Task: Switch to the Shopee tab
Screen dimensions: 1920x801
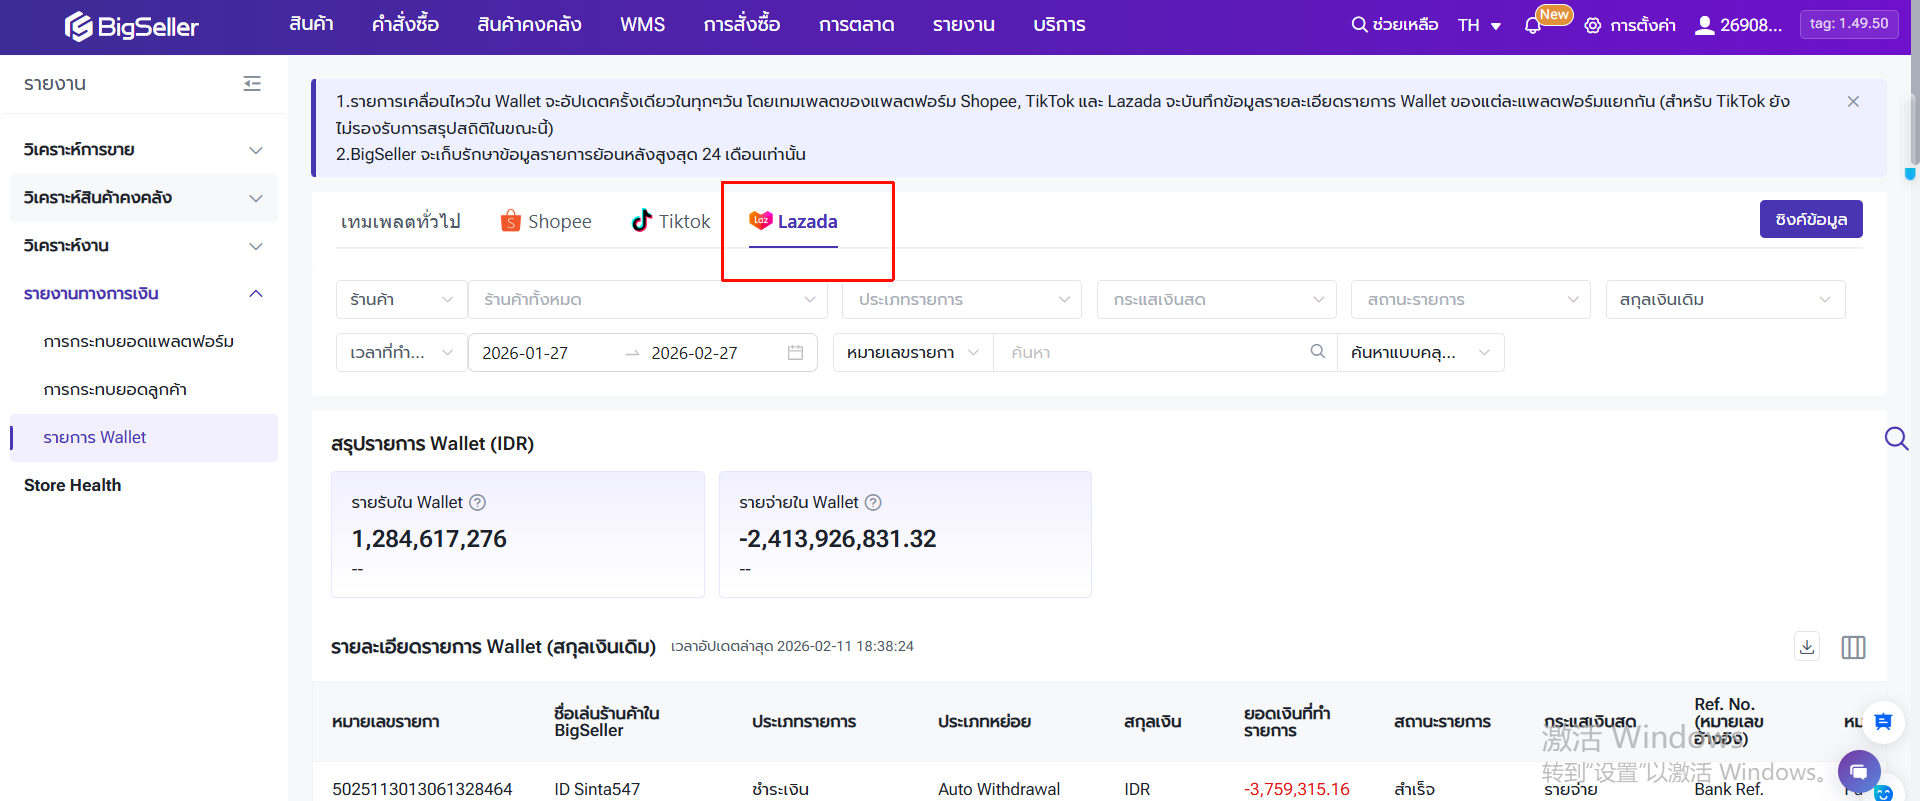Action: 546,222
